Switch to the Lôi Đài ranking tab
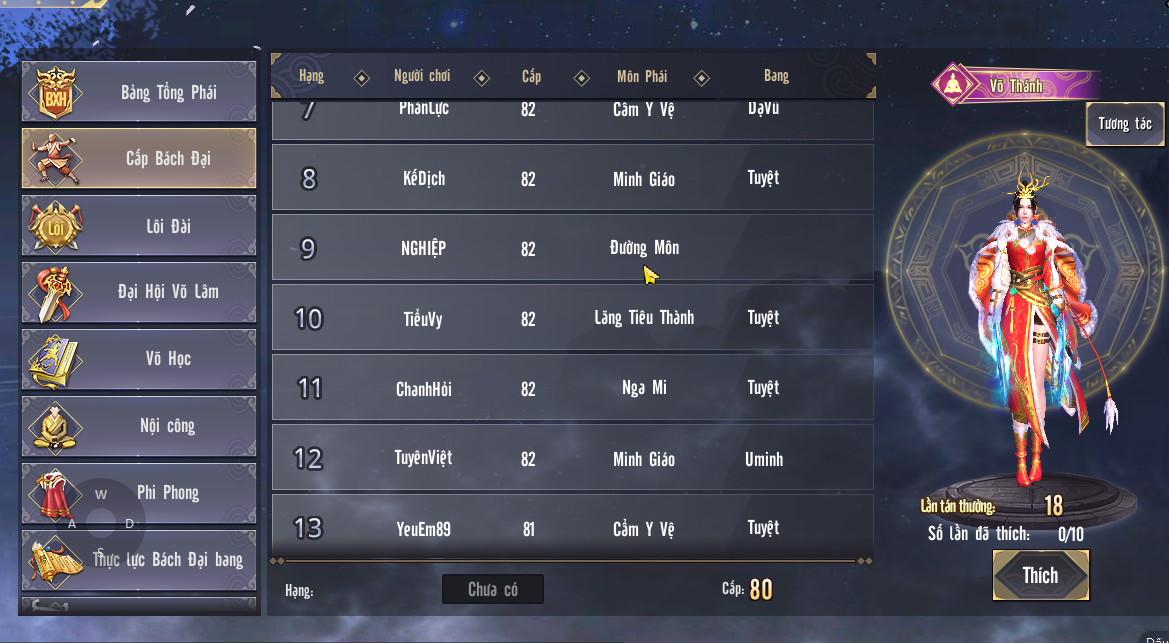The height and width of the screenshot is (643, 1169). (139, 226)
